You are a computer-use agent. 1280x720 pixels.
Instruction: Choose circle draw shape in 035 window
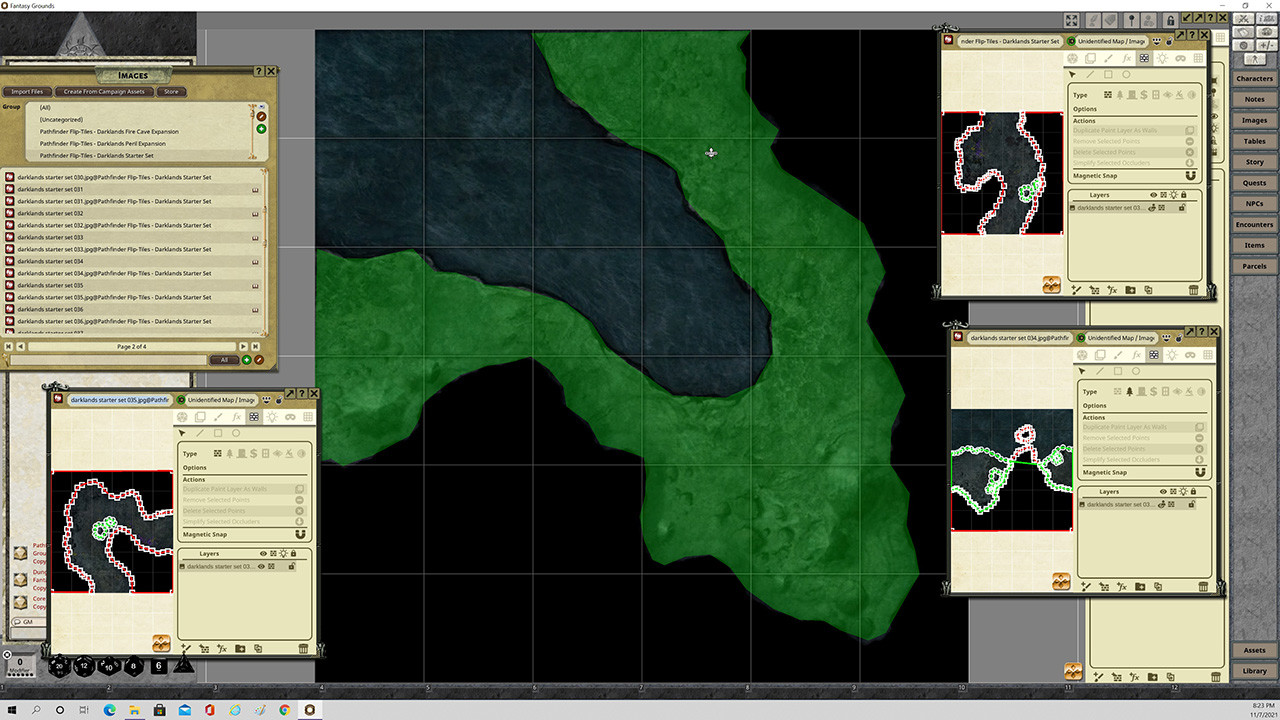pyautogui.click(x=236, y=433)
